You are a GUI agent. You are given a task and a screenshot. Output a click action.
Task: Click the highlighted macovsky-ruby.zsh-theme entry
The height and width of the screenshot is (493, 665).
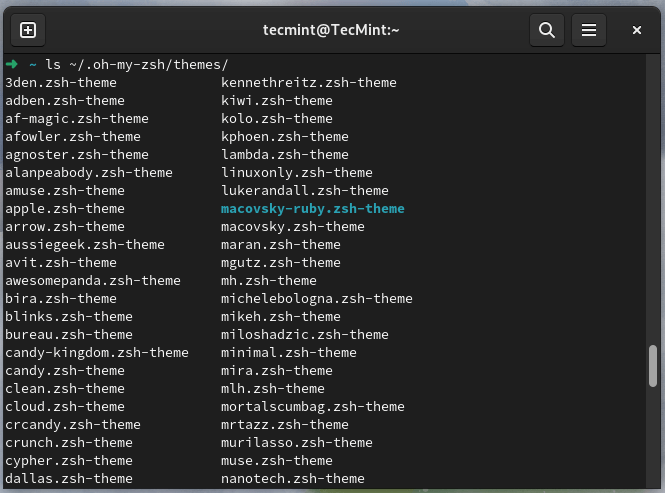click(x=312, y=209)
